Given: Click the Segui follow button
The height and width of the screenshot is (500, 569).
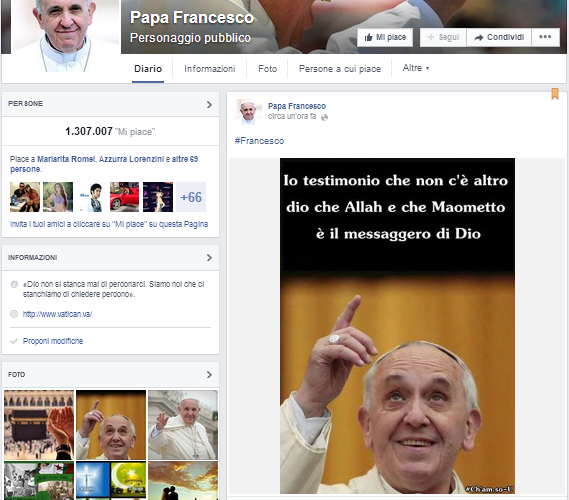Looking at the screenshot, I should pyautogui.click(x=443, y=37).
